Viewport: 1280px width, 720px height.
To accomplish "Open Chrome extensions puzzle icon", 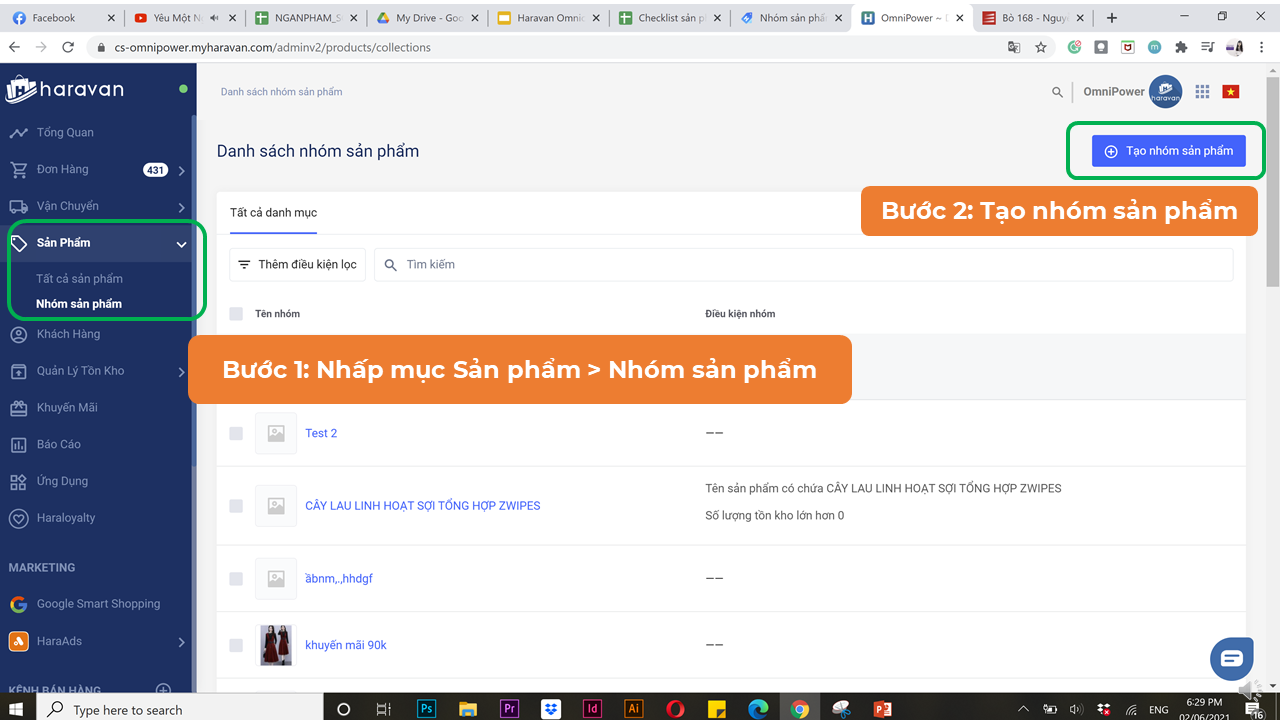I will pyautogui.click(x=1181, y=47).
